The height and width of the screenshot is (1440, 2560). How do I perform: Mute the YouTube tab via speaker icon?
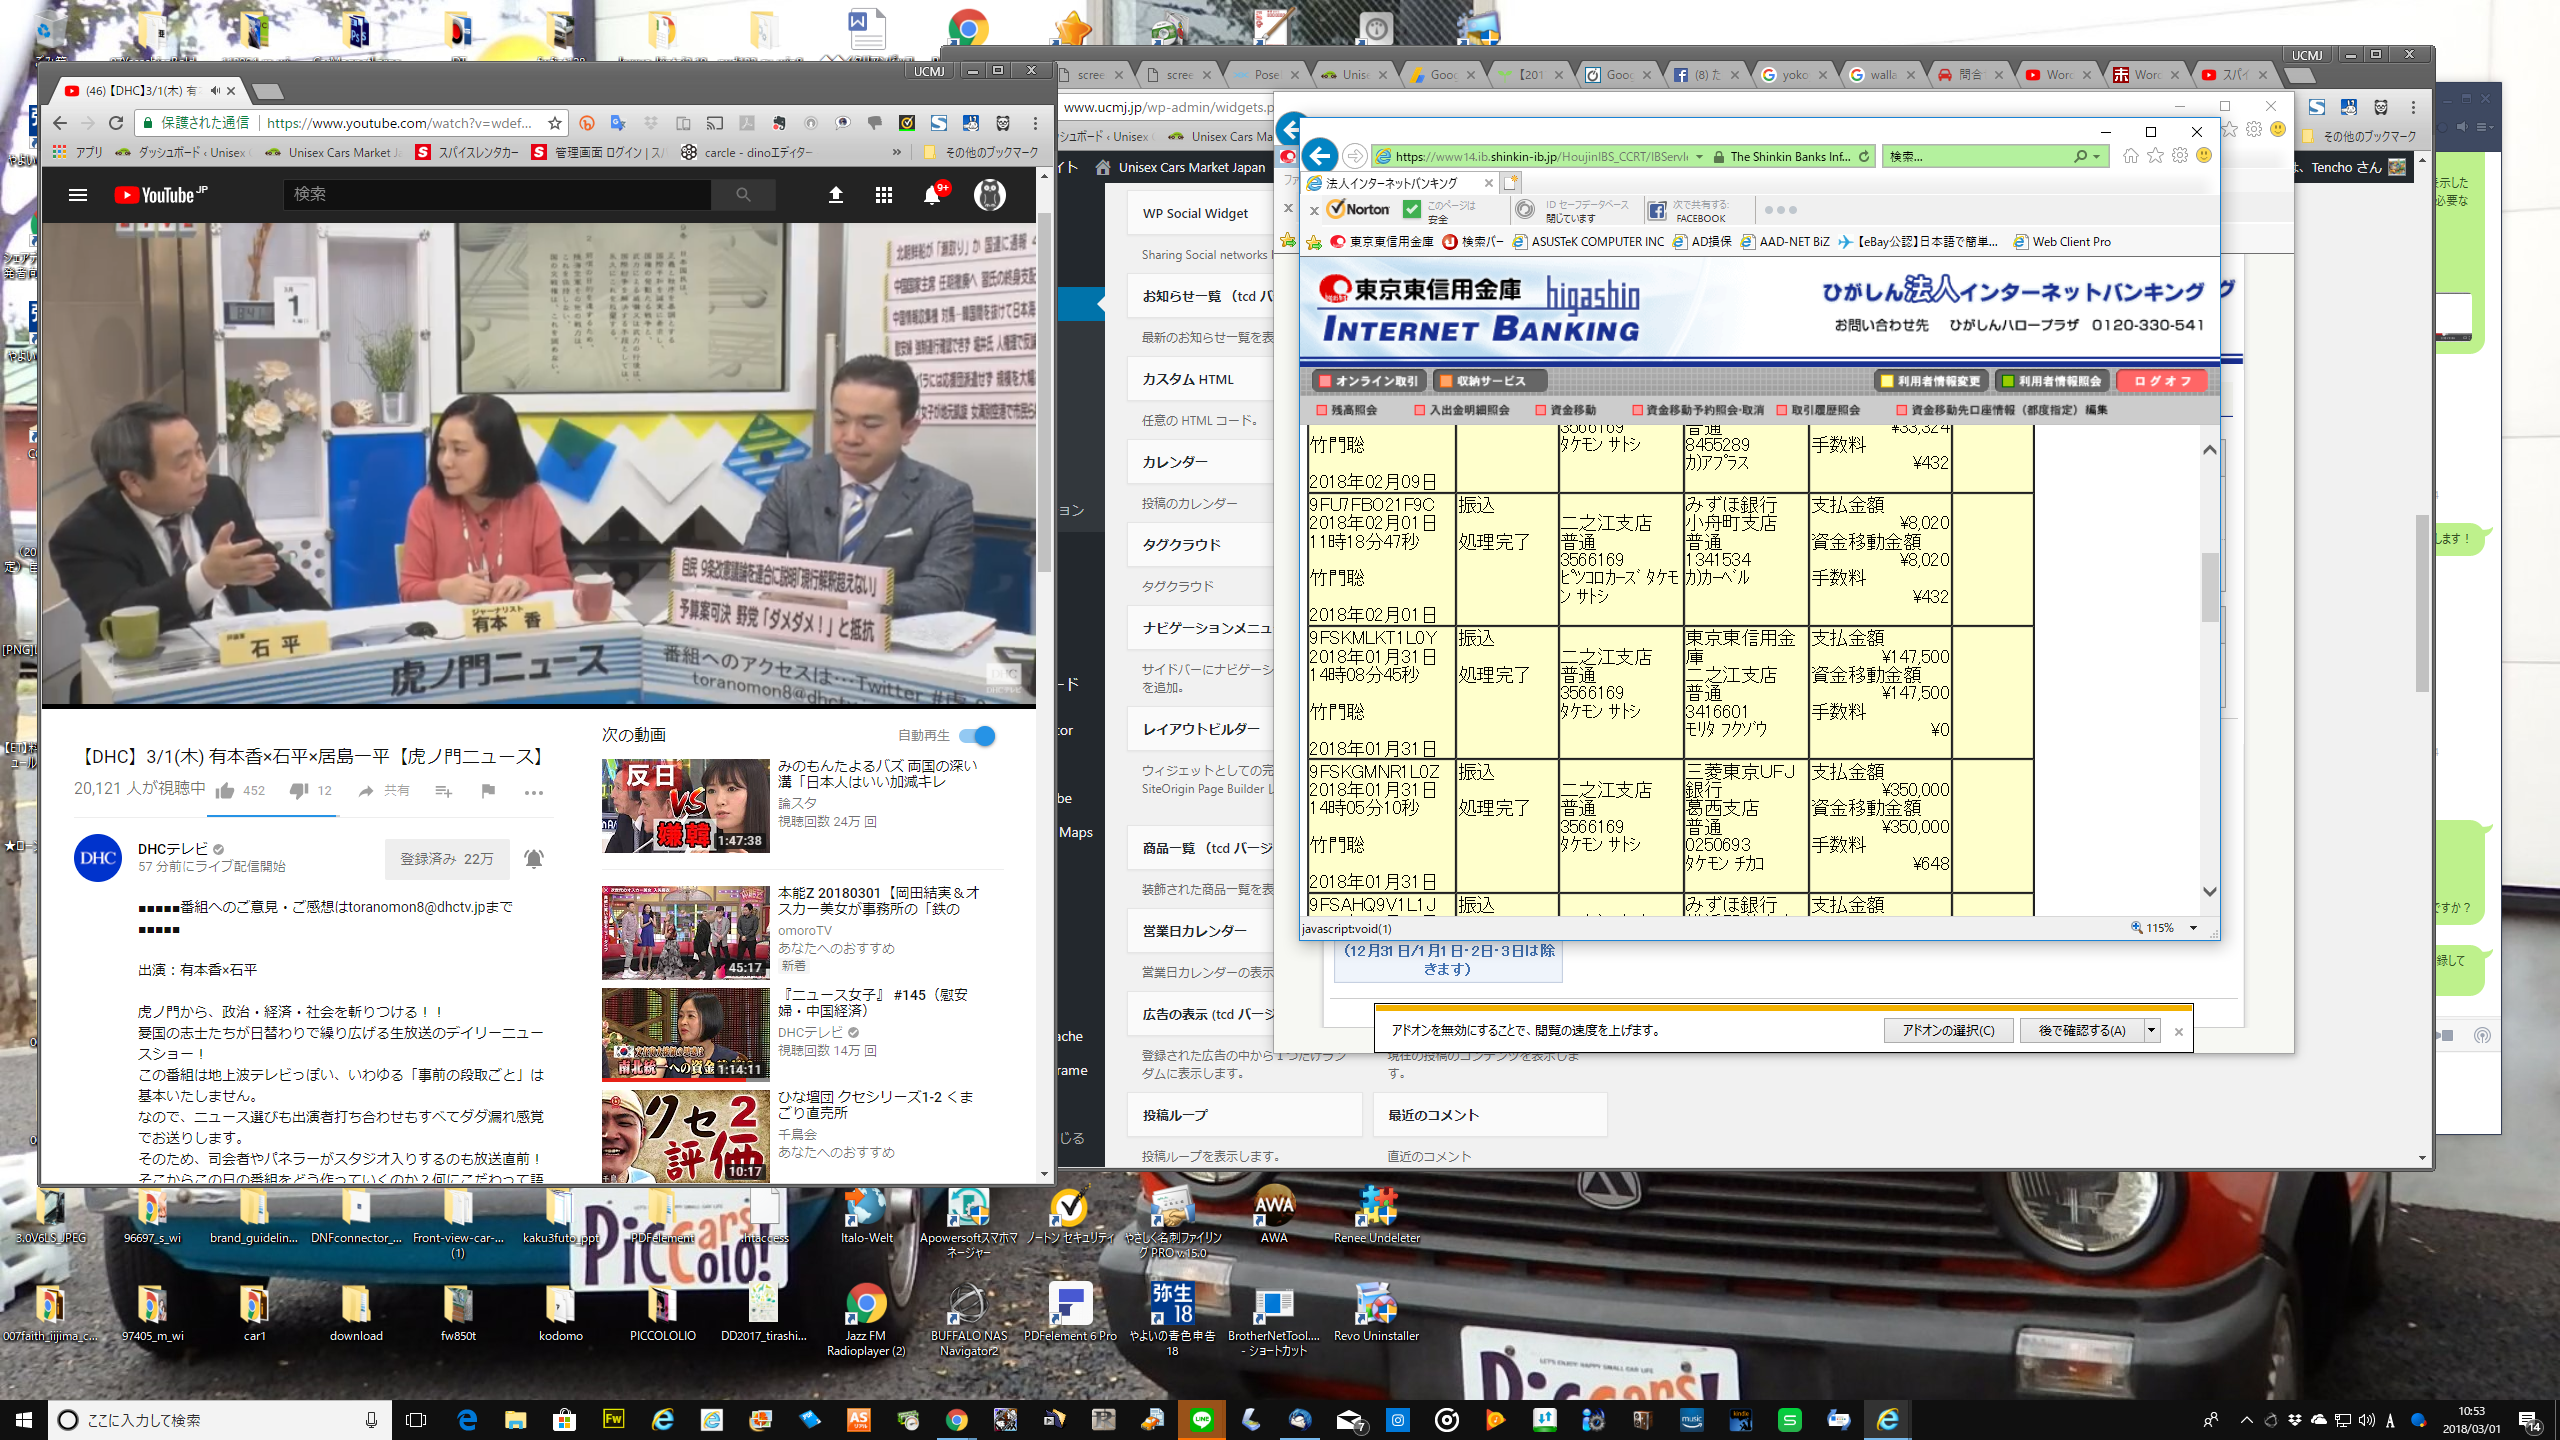(215, 91)
